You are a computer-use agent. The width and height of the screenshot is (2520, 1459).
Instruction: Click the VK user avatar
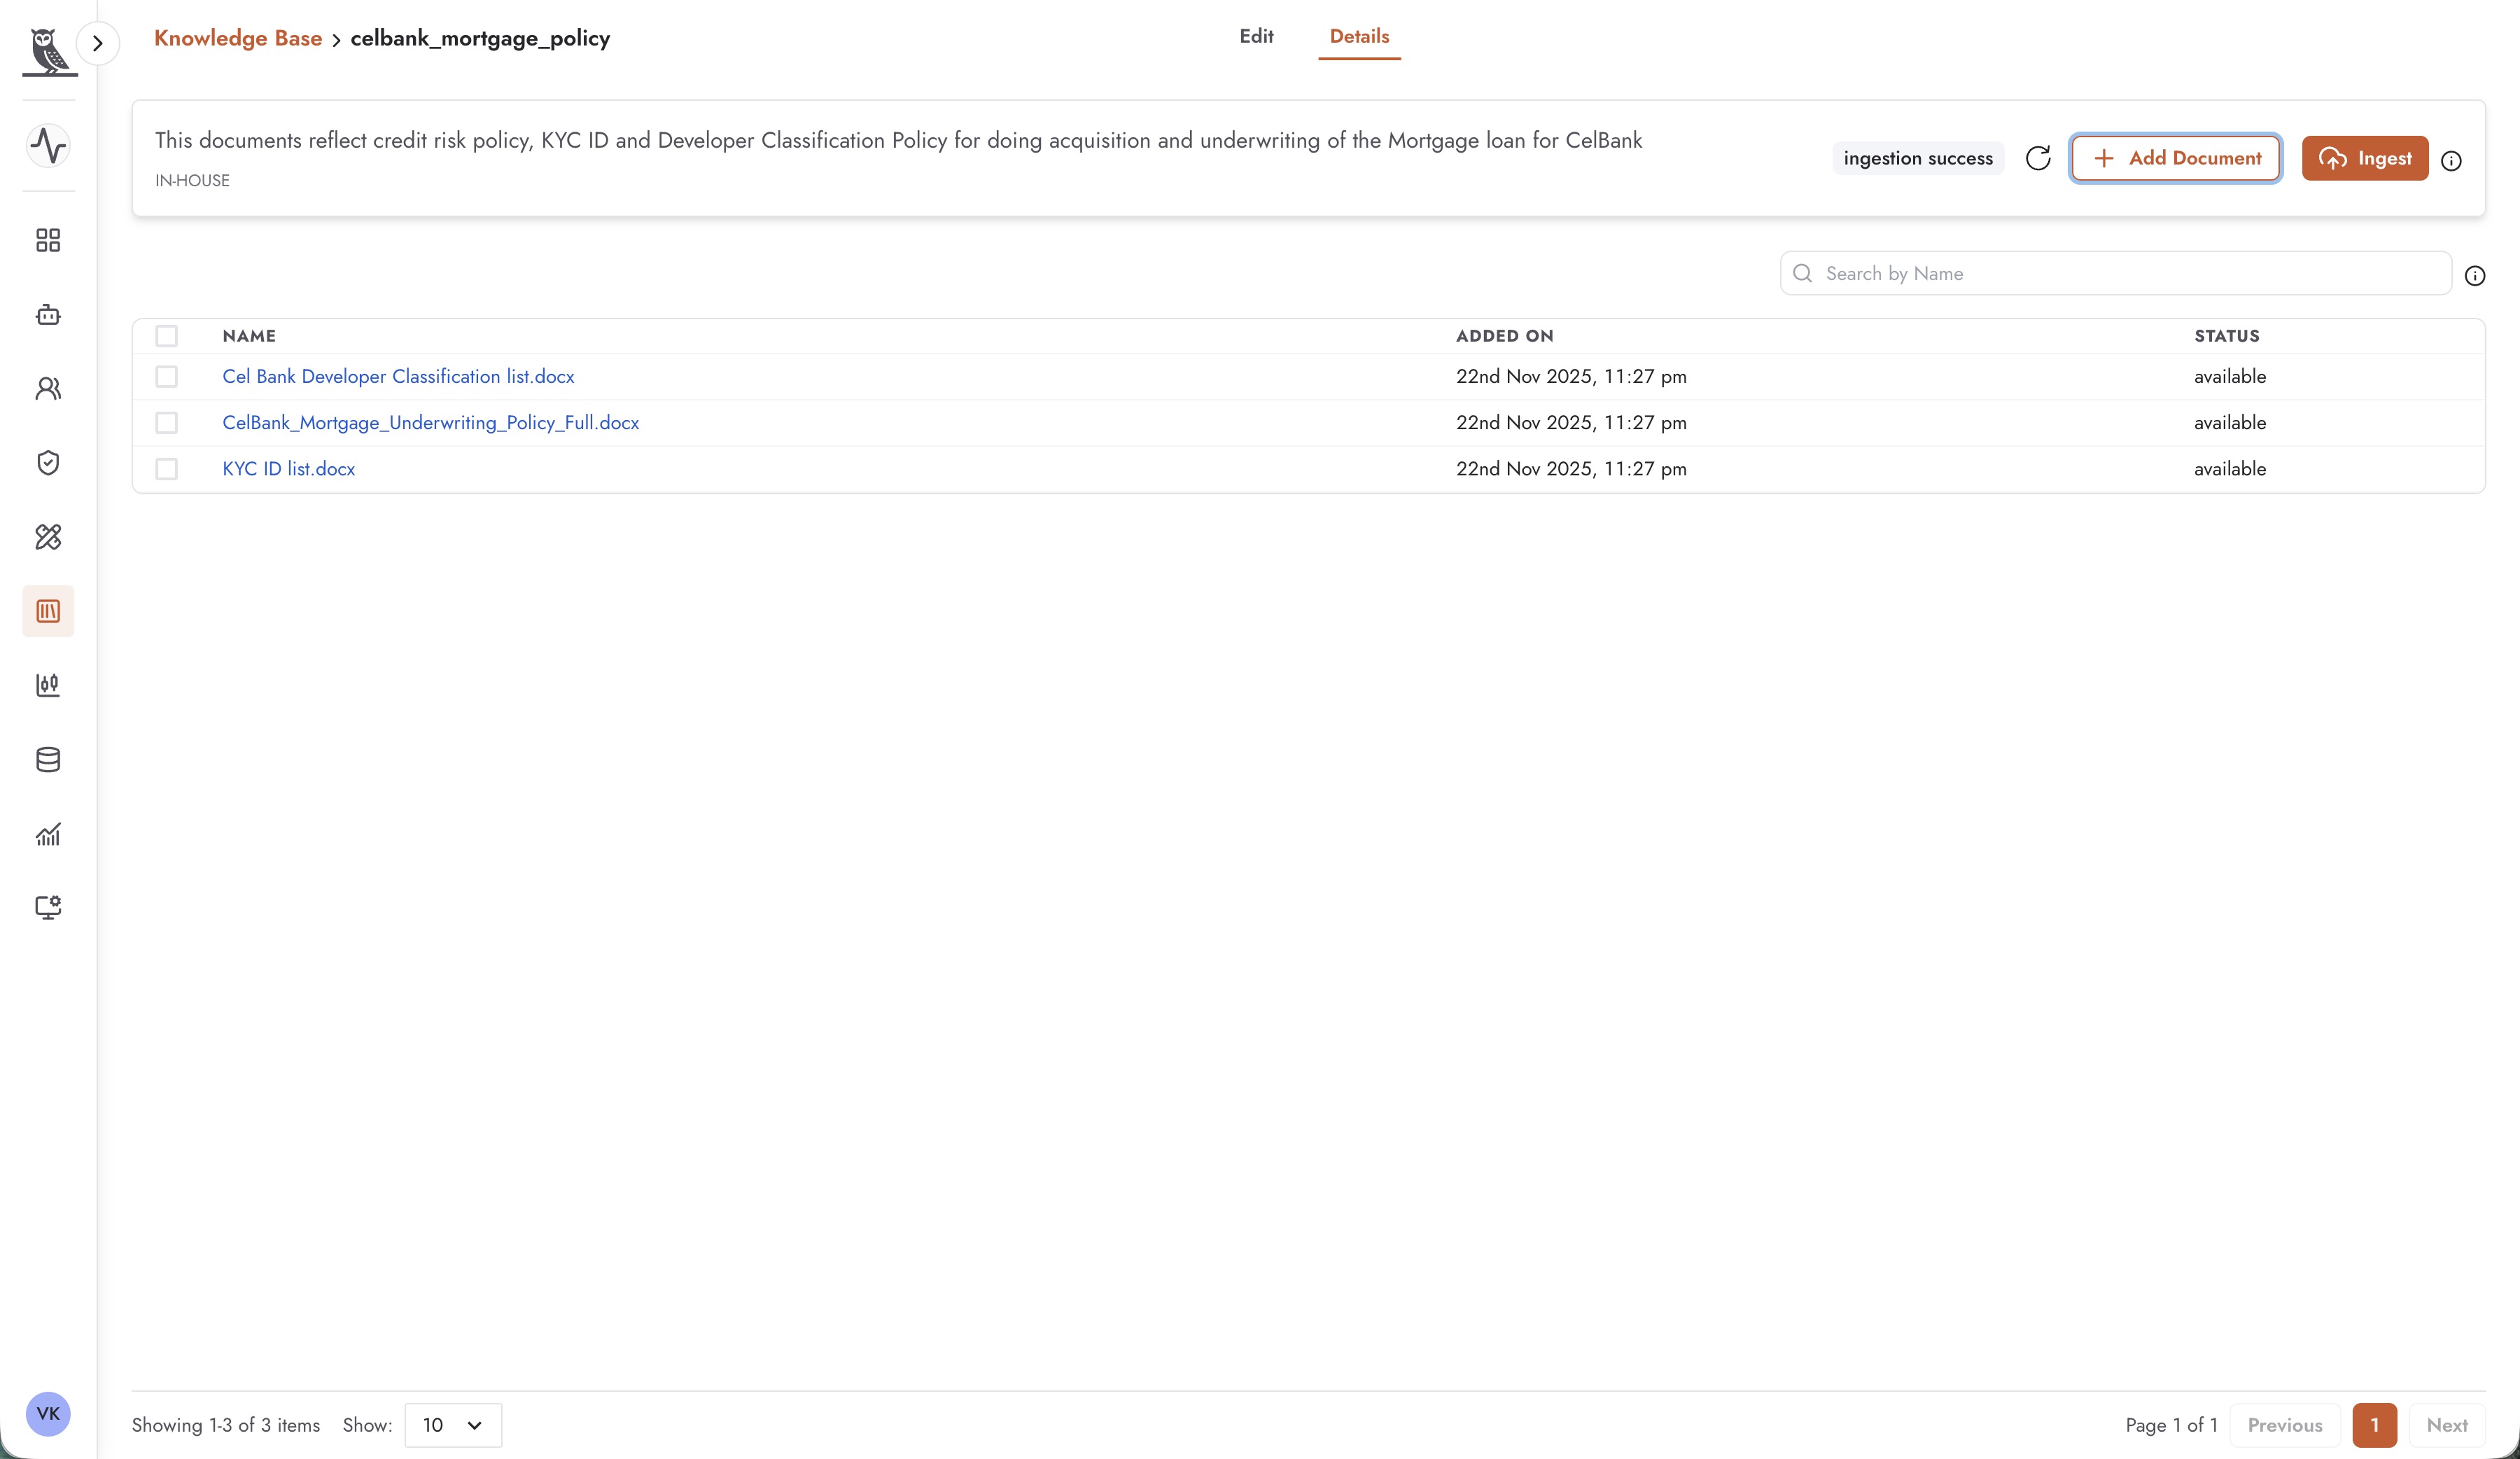tap(48, 1413)
